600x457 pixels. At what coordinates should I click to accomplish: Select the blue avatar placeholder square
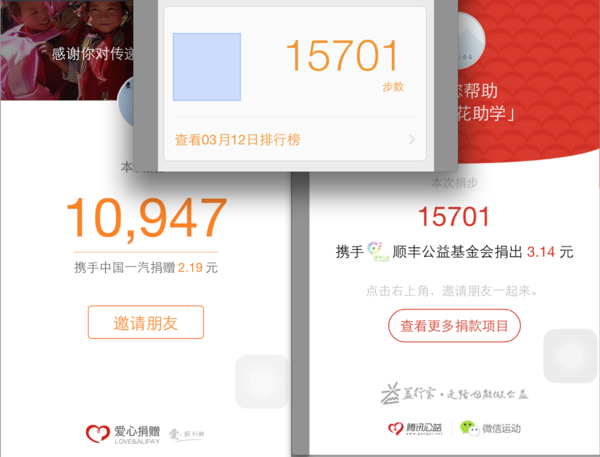[x=207, y=67]
